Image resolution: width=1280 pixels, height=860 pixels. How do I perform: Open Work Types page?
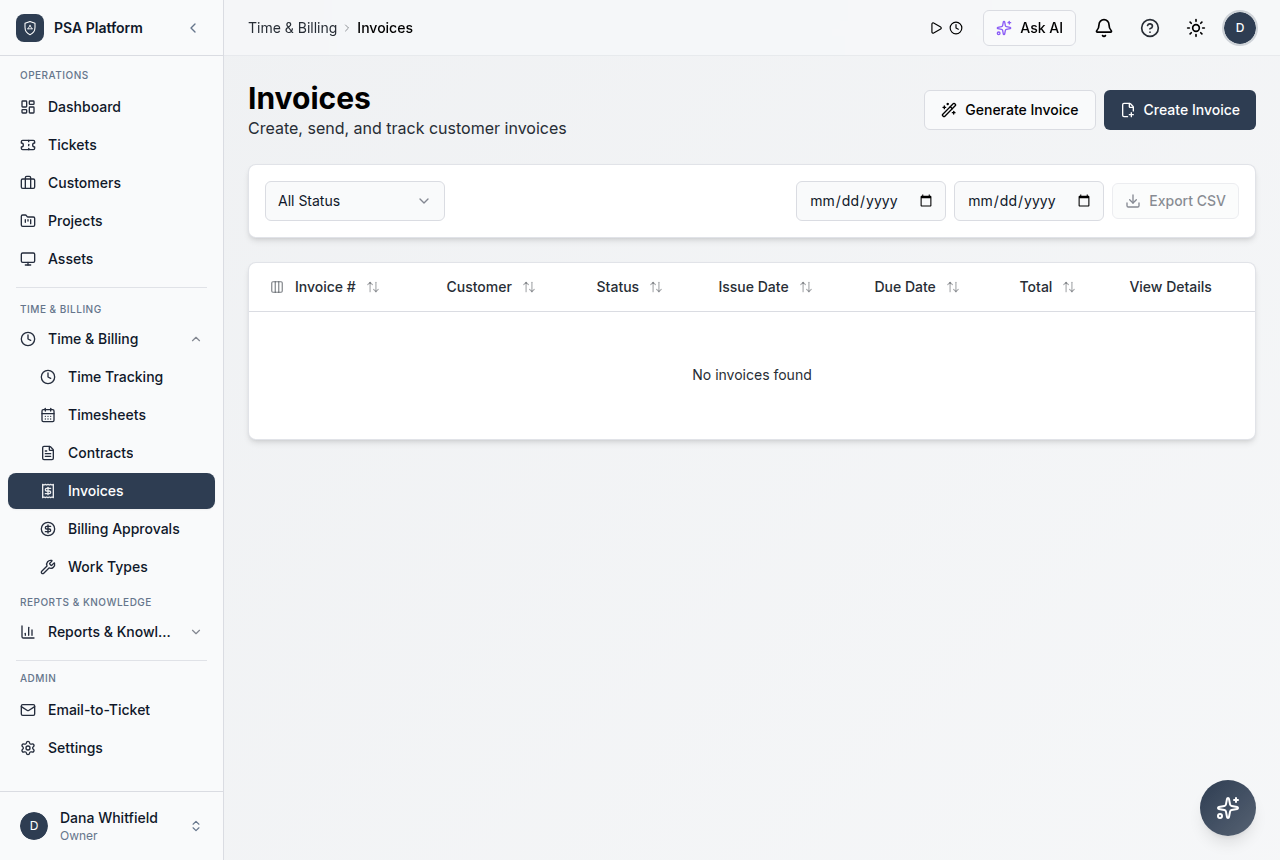coord(111,567)
